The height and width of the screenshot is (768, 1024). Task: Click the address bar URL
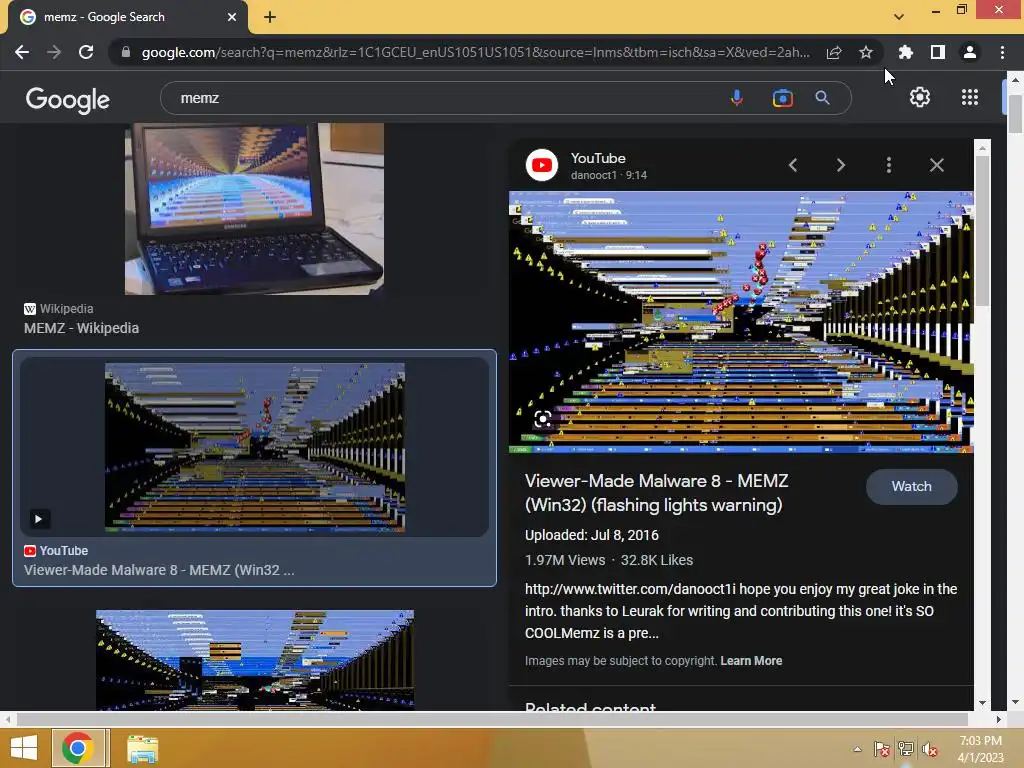475,52
